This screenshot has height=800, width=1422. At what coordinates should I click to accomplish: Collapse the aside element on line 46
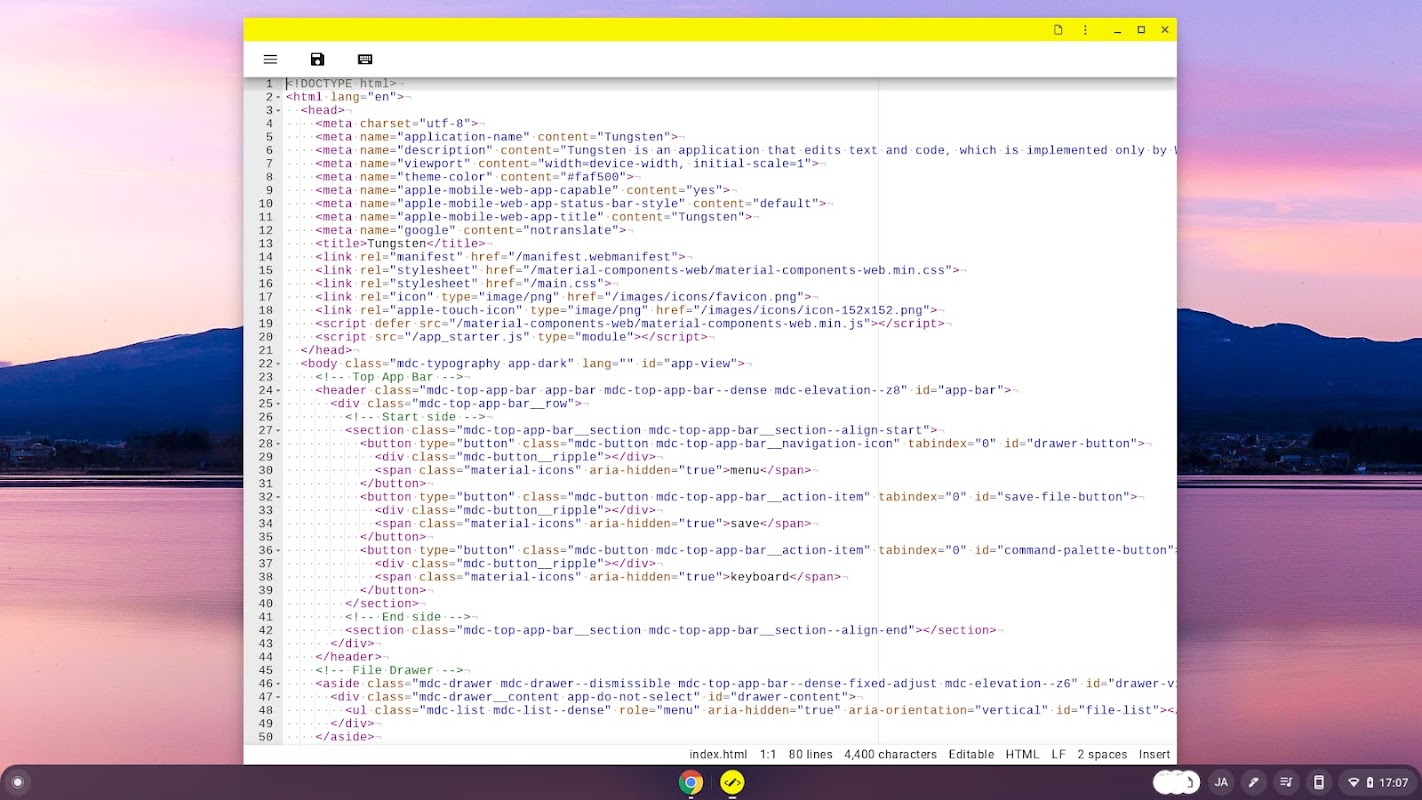click(279, 684)
